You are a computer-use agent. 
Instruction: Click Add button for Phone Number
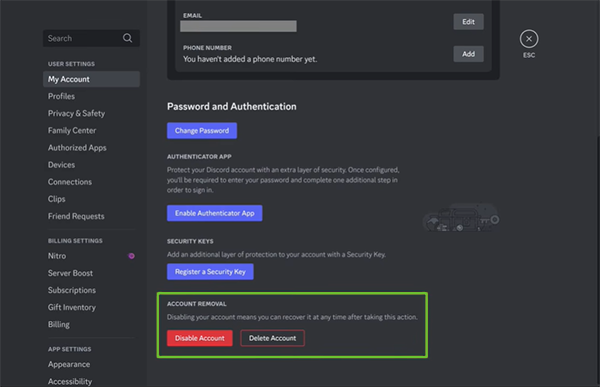468,54
